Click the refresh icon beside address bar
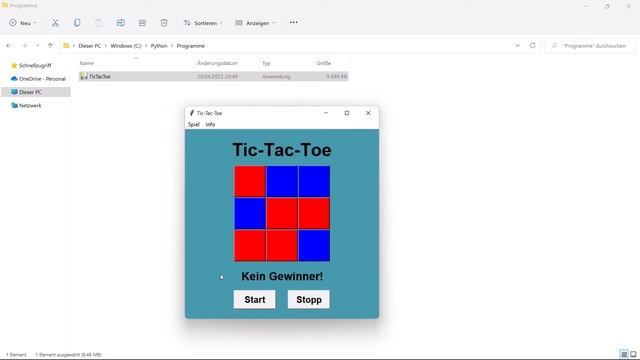The image size is (640, 360). 533,46
